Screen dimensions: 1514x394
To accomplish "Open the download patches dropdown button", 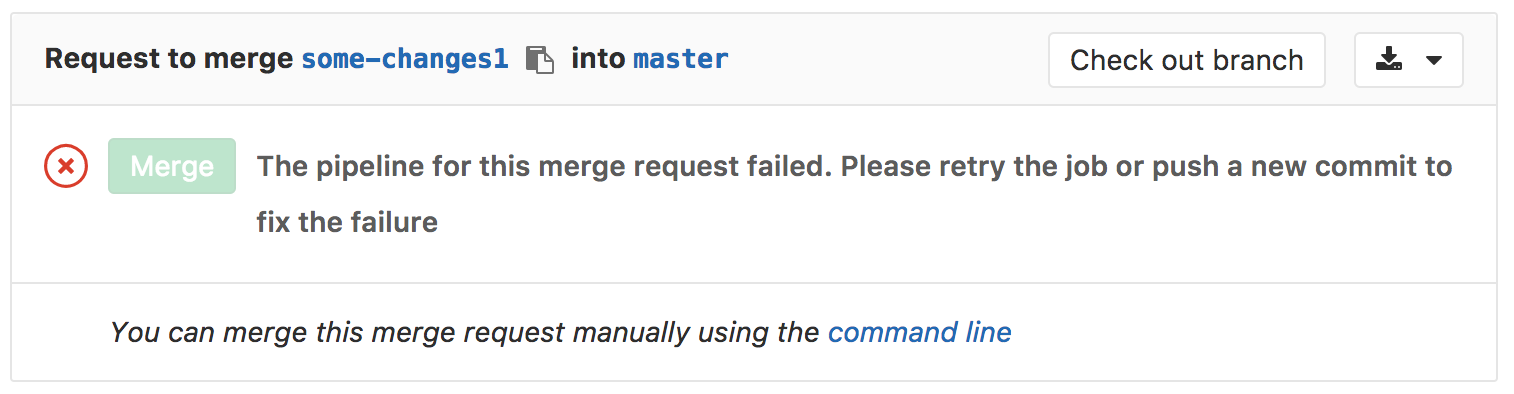I will coord(1409,60).
